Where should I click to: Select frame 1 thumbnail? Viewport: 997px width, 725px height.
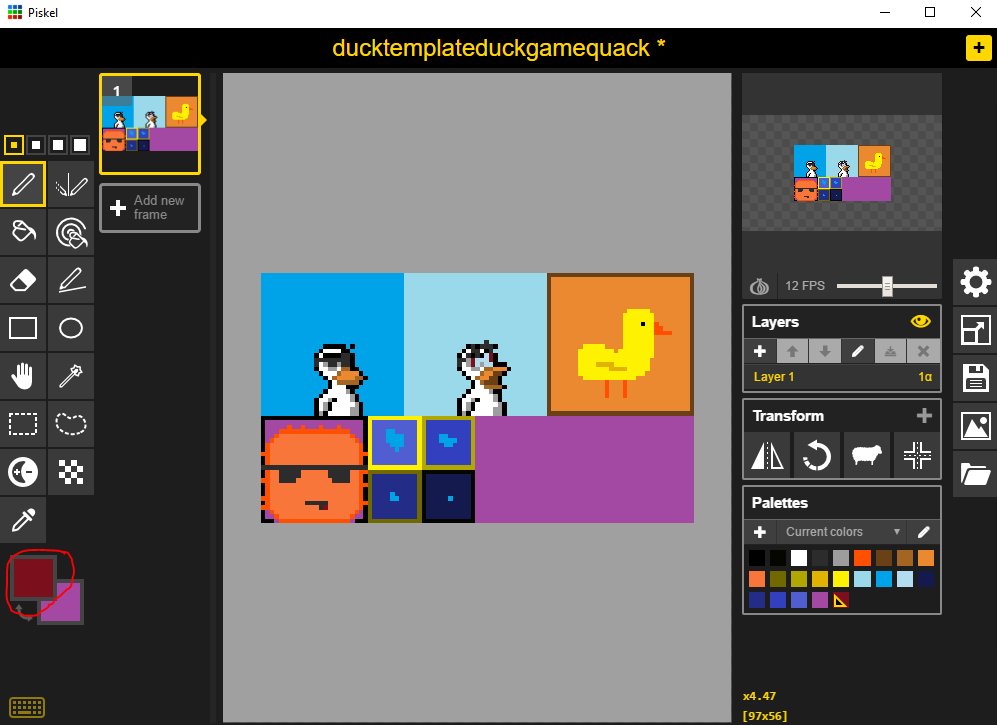tap(150, 124)
